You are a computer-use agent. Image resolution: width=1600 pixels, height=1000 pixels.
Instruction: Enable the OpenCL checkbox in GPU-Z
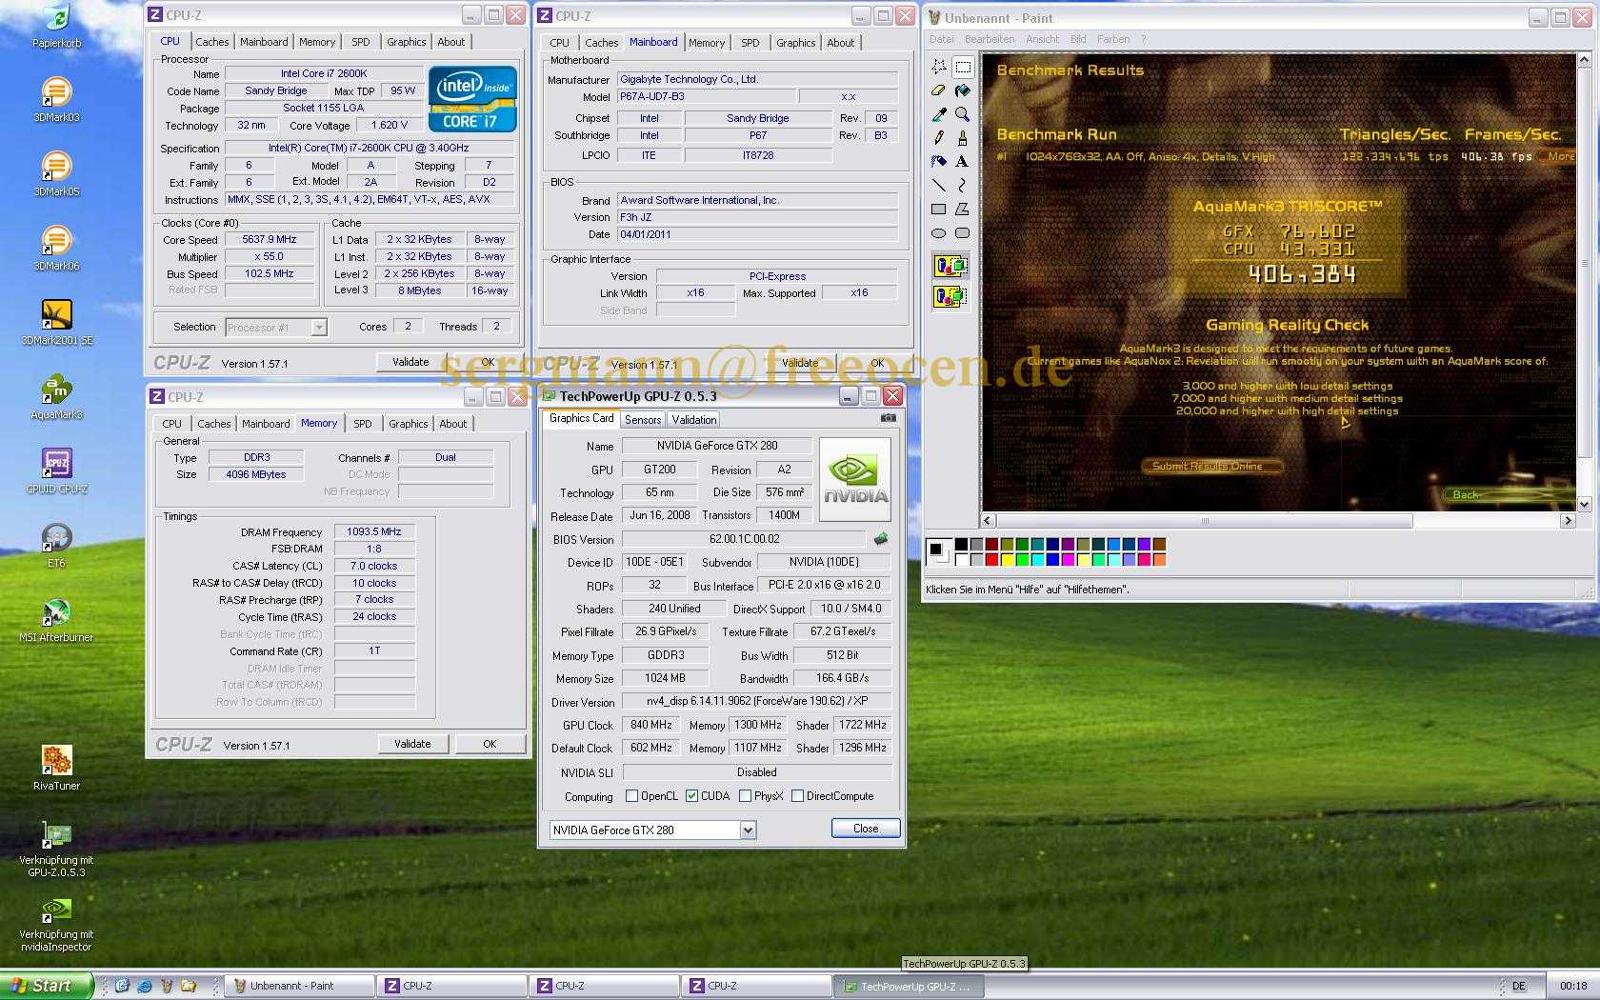coord(631,796)
